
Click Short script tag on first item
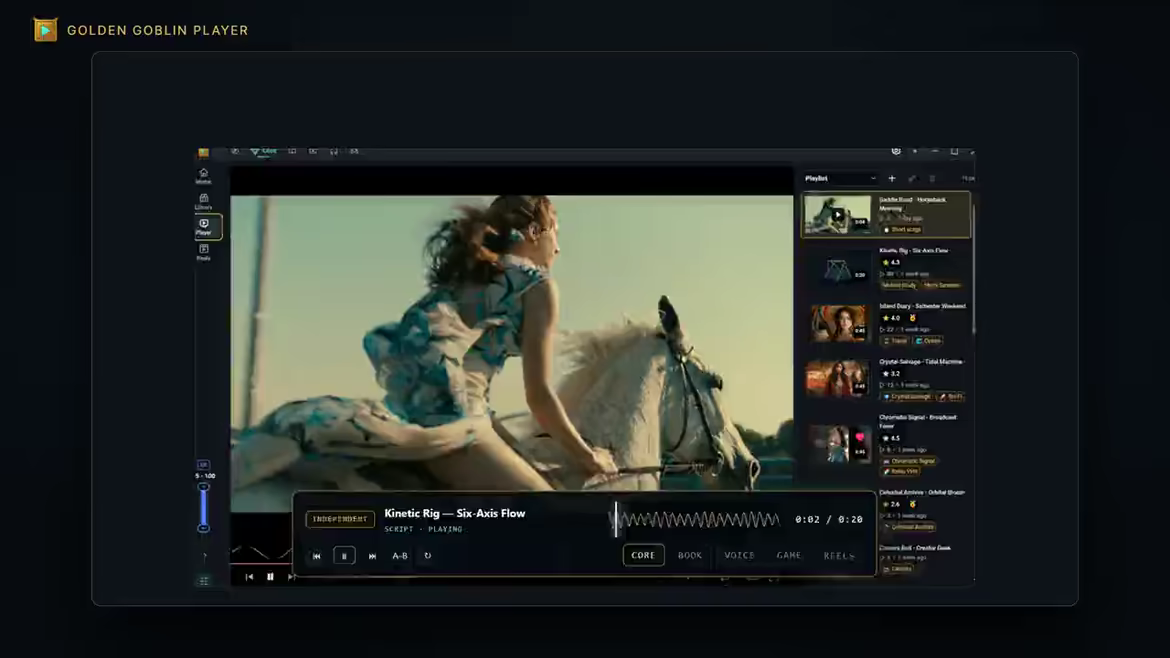point(903,230)
